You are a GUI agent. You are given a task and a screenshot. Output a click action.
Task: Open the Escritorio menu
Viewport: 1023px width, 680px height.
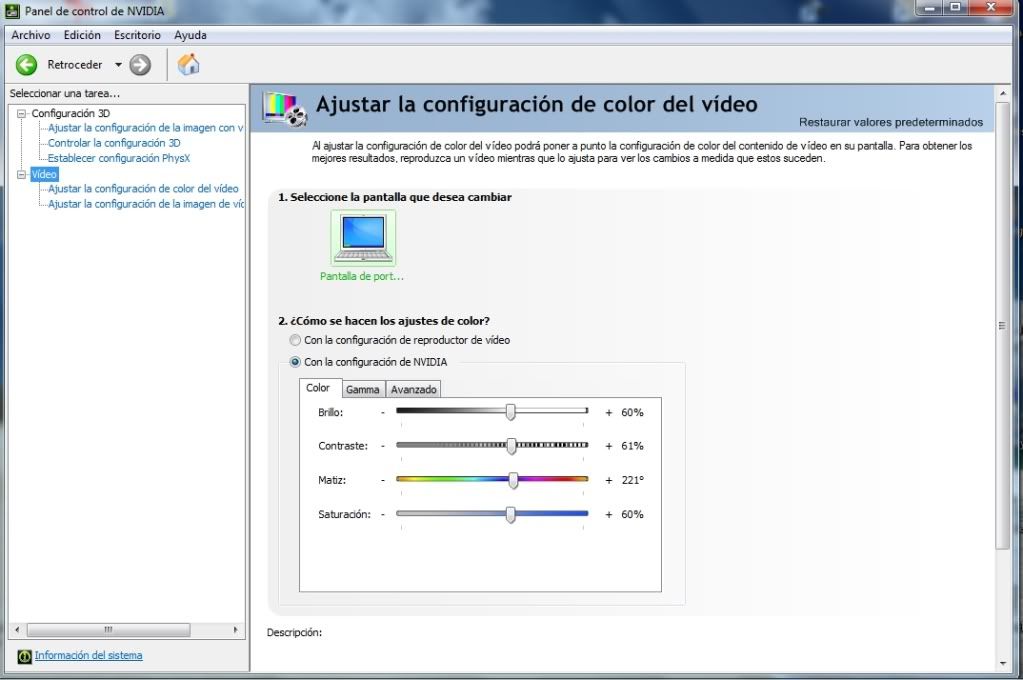[137, 35]
